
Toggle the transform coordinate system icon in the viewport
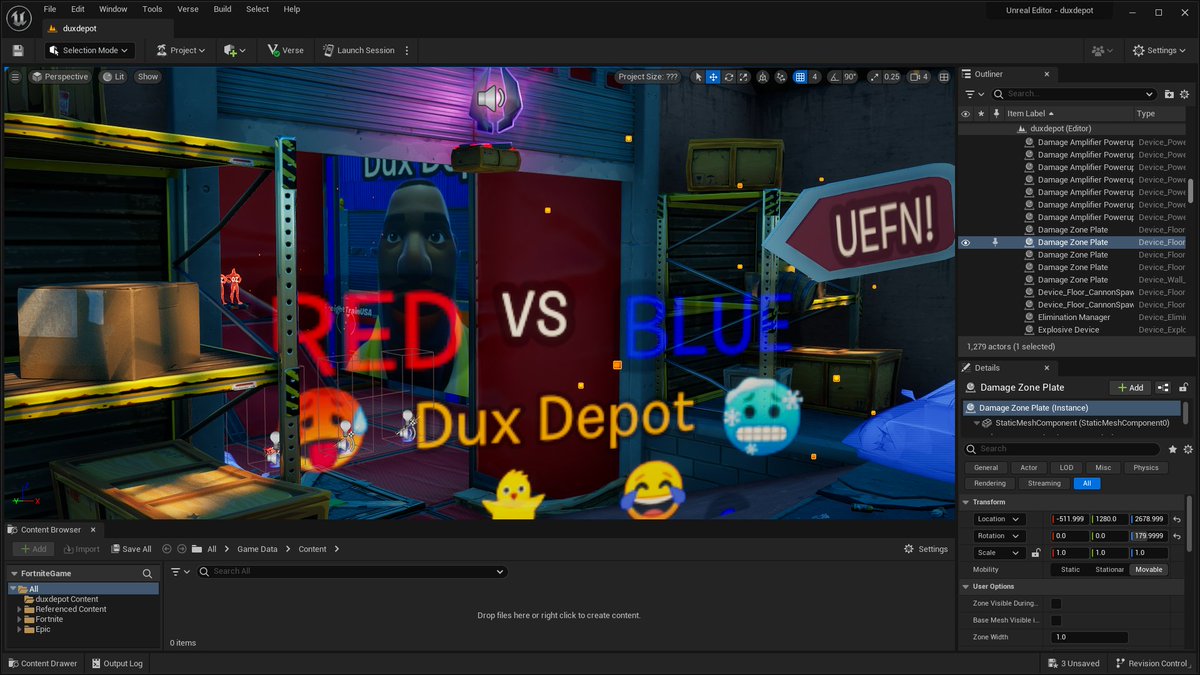tap(763, 77)
